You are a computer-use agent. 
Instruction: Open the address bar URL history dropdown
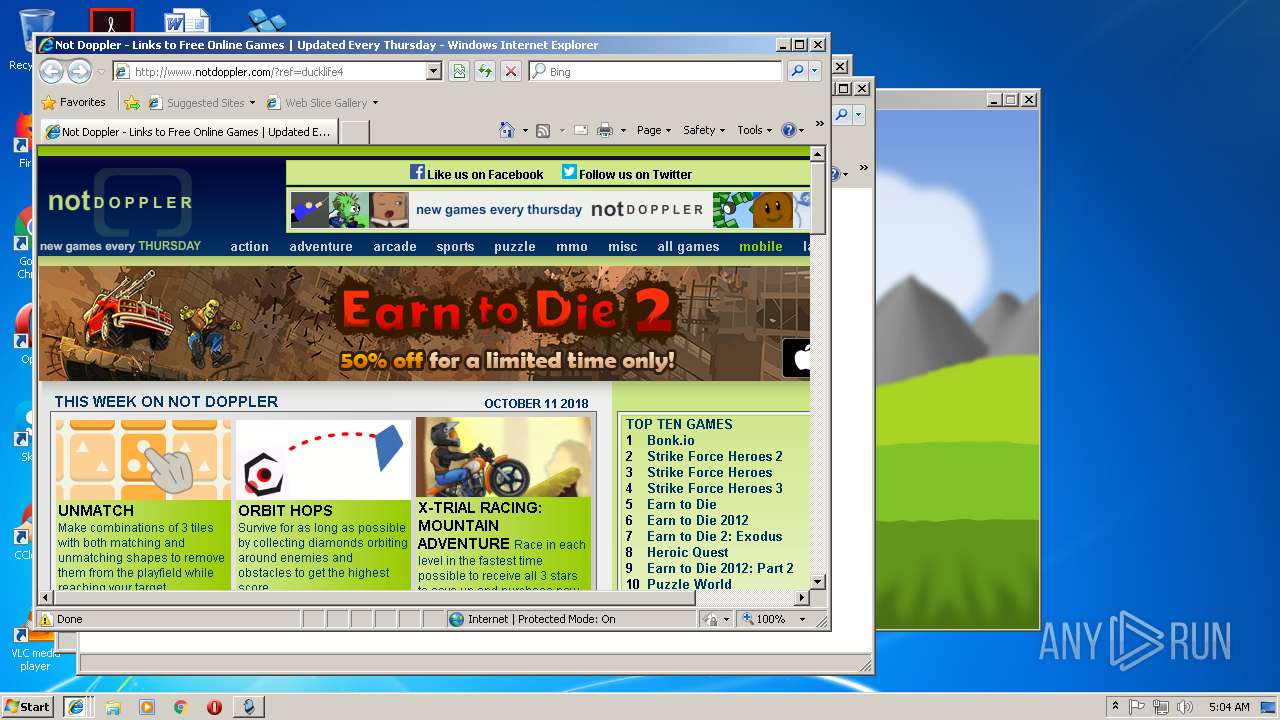pyautogui.click(x=433, y=71)
